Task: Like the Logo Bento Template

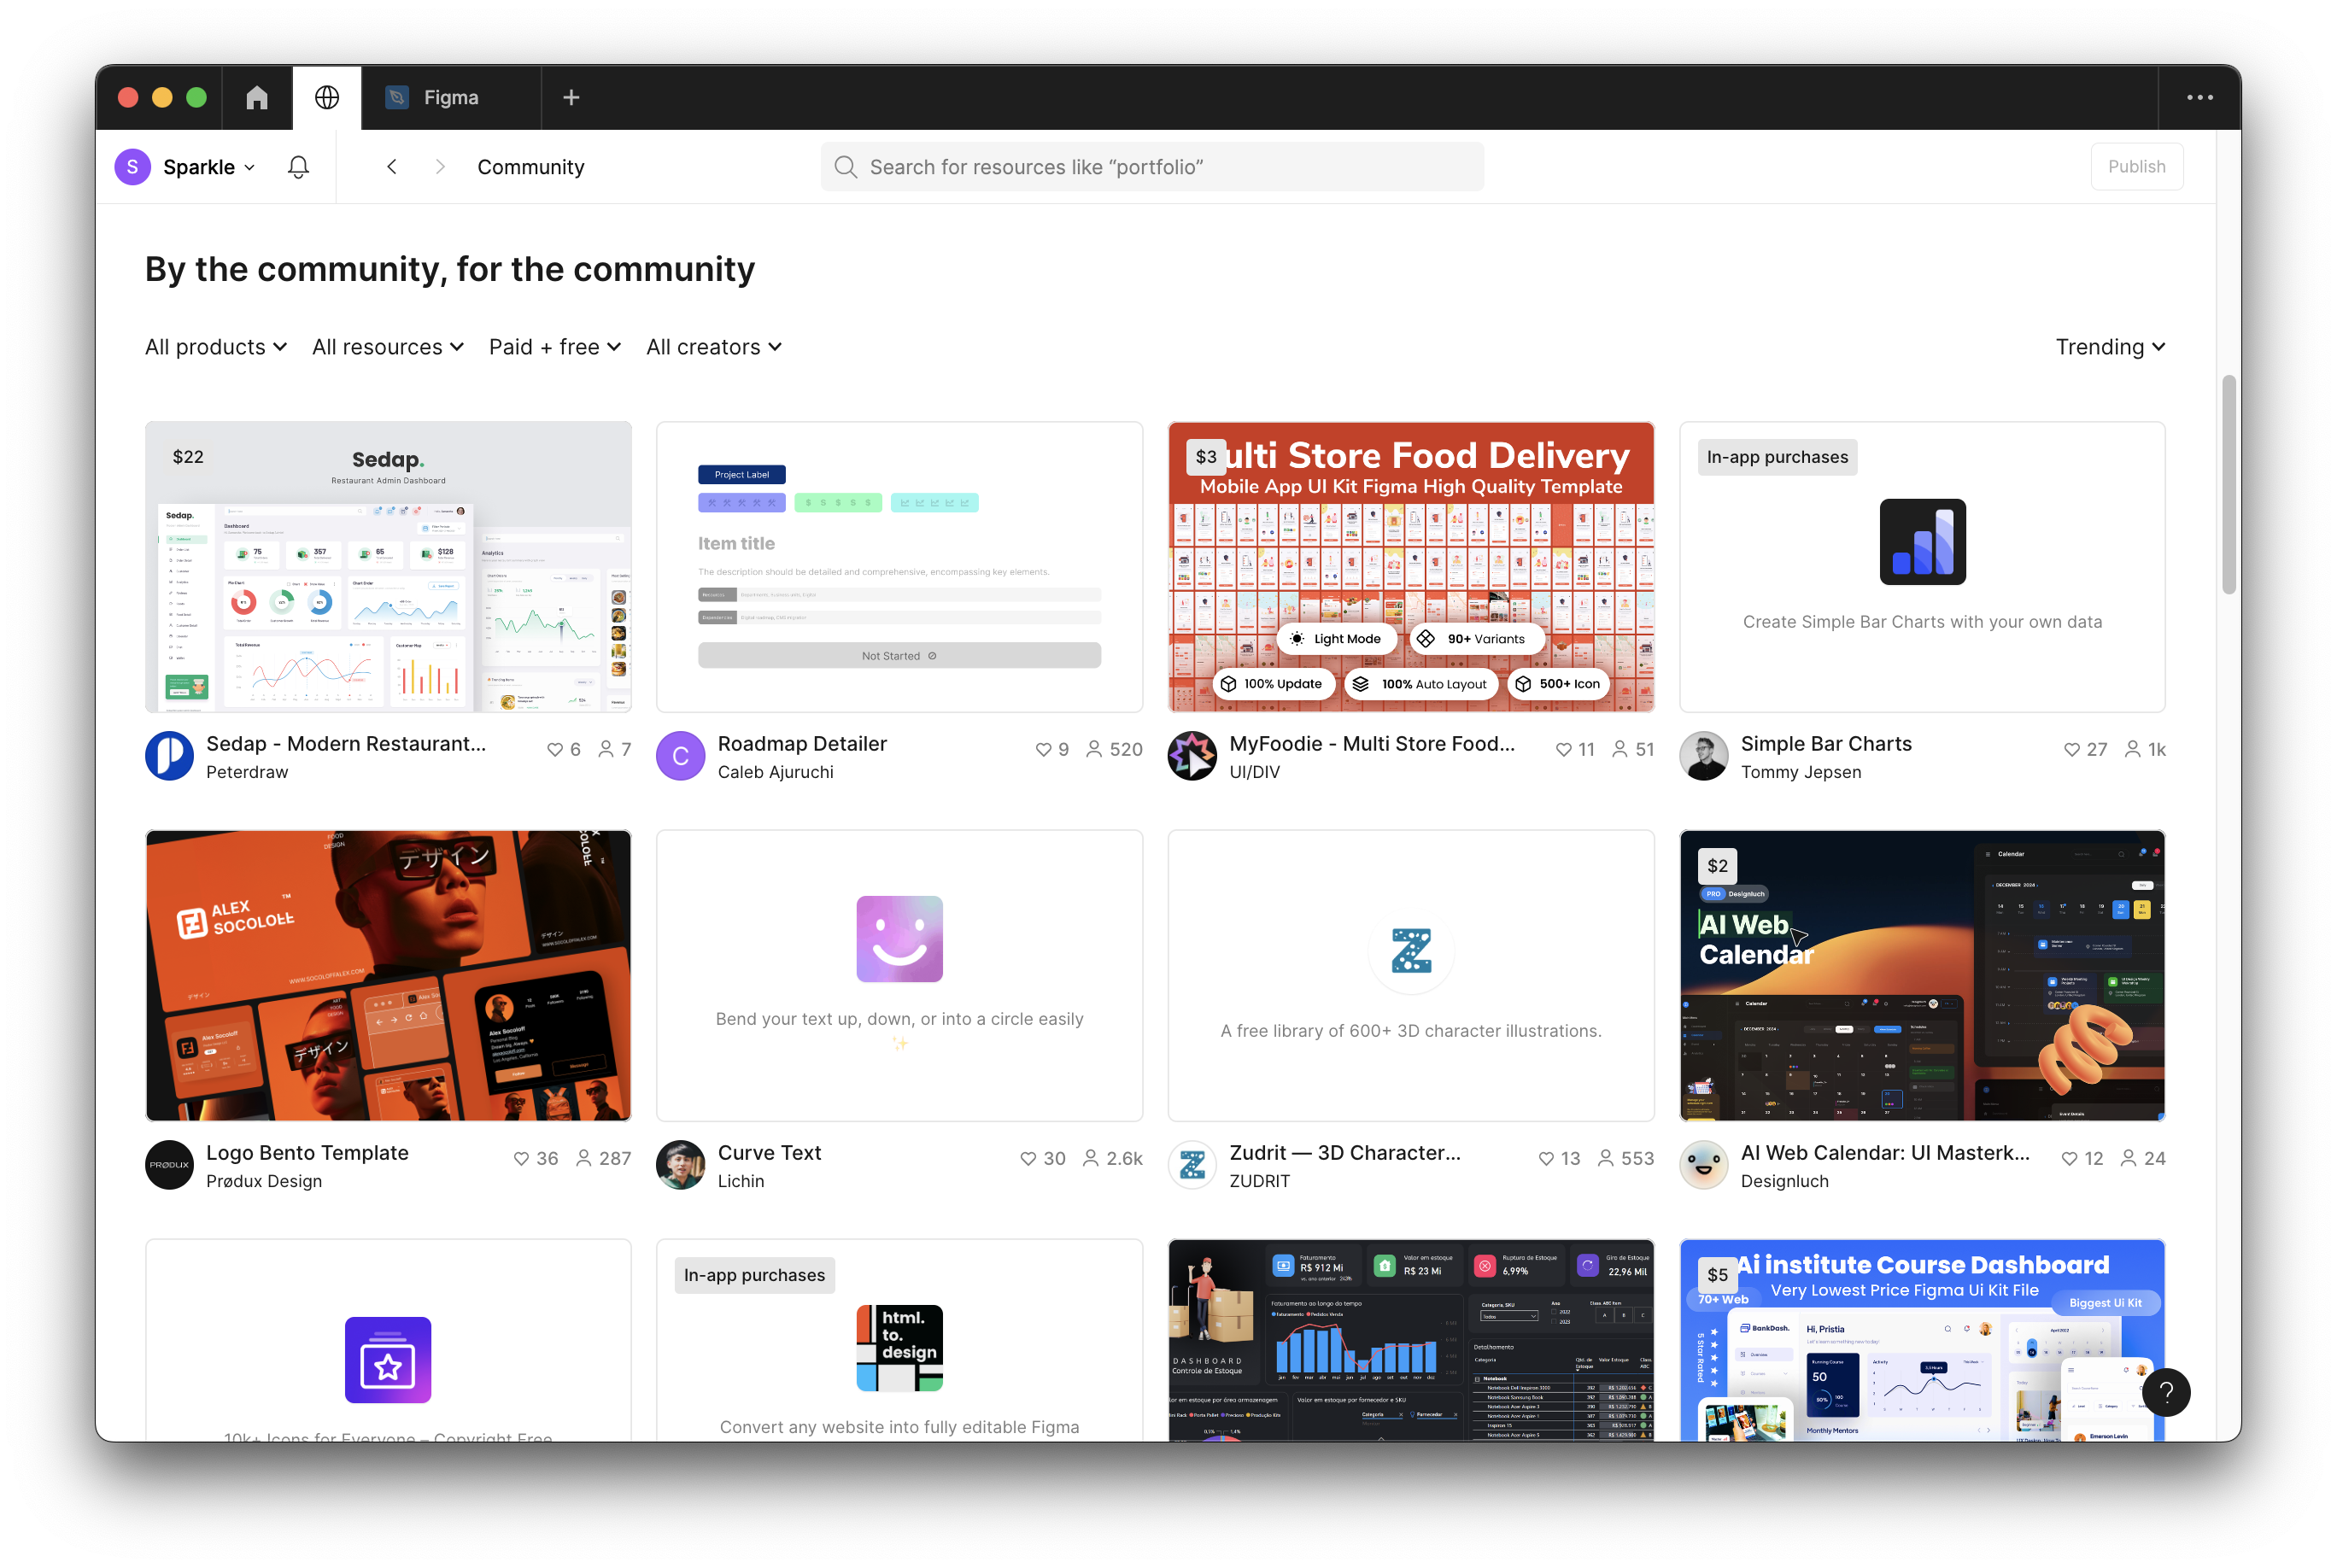Action: click(521, 1158)
